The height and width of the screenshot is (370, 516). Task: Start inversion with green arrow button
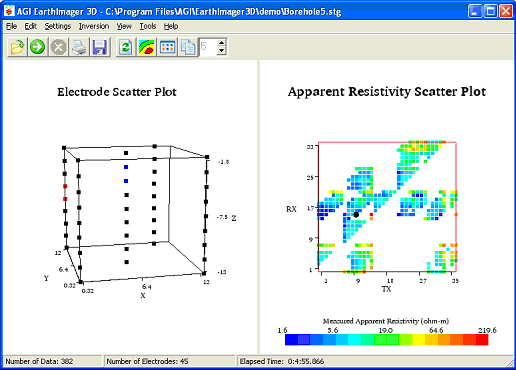[x=38, y=47]
